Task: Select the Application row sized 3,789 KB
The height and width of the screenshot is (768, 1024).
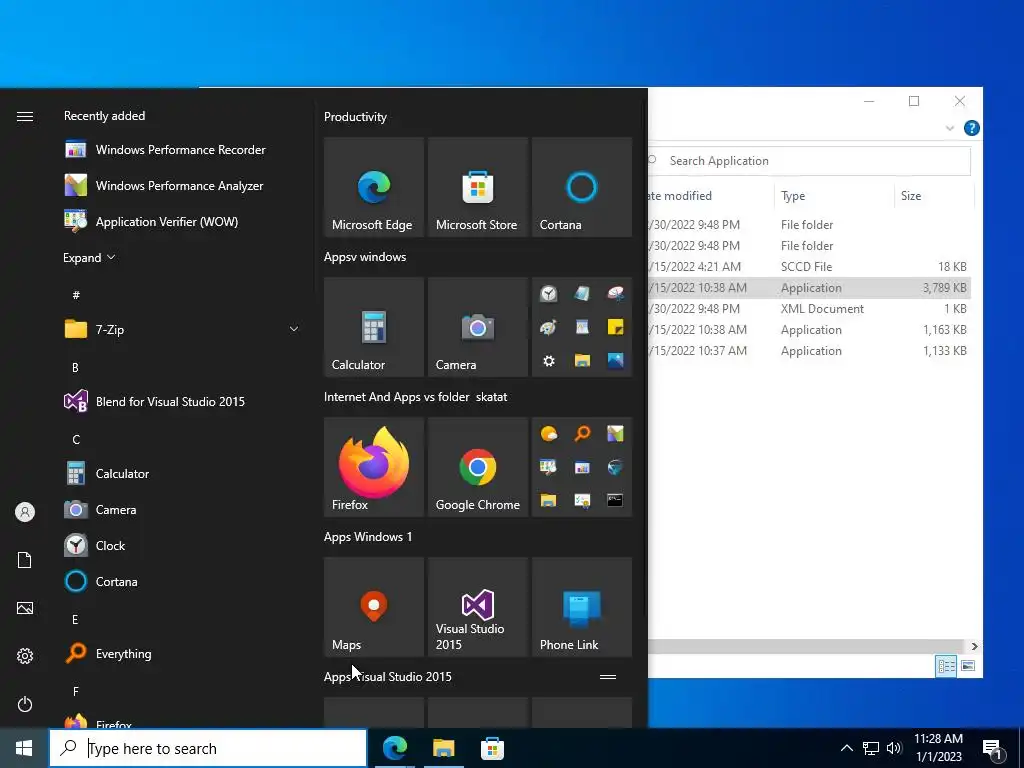Action: pyautogui.click(x=809, y=288)
